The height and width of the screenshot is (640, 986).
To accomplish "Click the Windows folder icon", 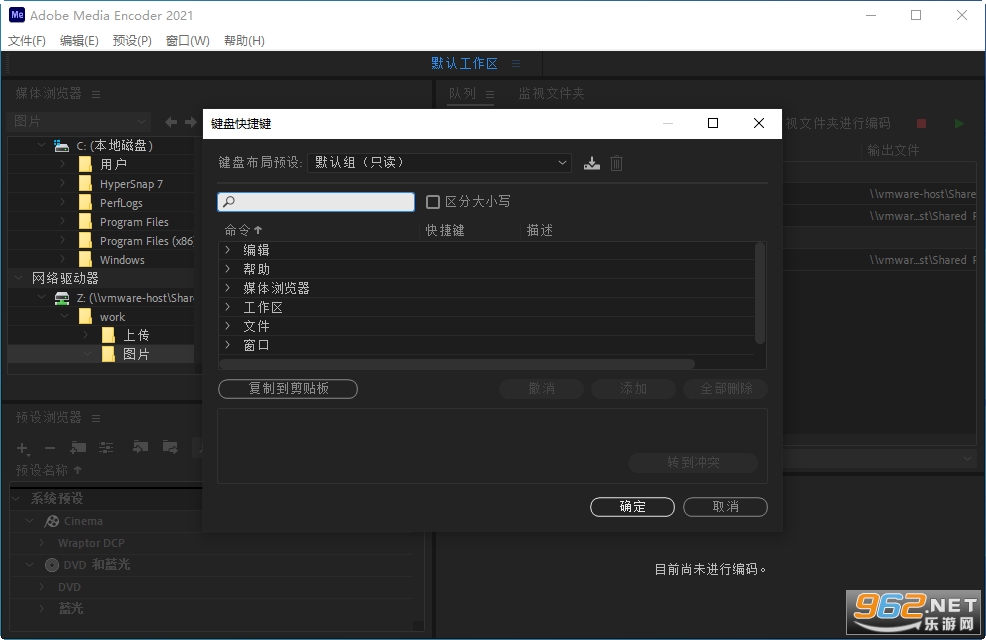I will point(86,260).
